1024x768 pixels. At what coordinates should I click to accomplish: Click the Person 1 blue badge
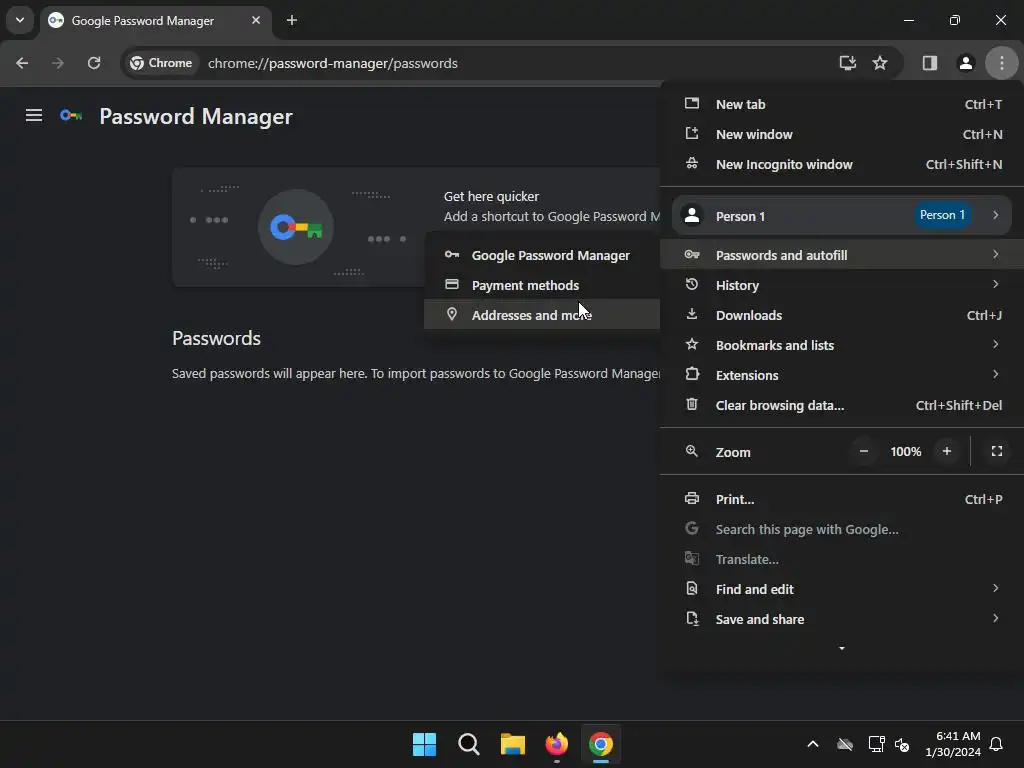point(942,215)
